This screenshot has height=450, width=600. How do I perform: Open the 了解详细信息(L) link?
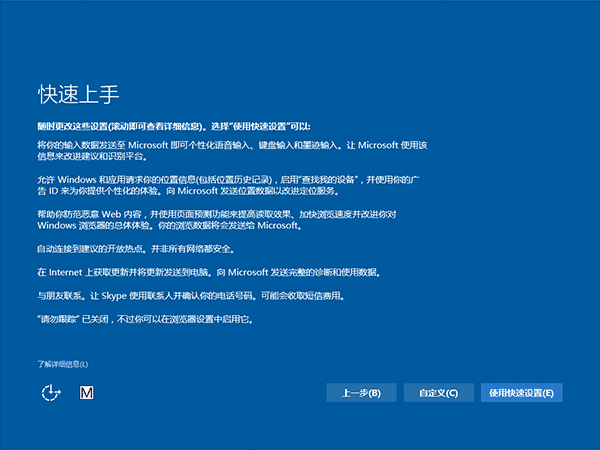click(63, 364)
